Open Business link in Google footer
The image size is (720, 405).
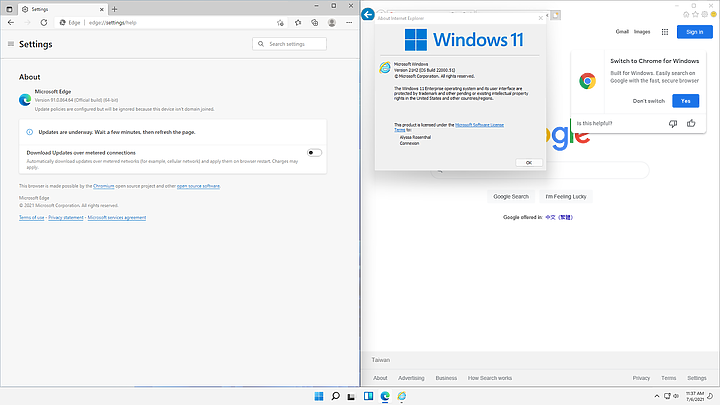446,378
